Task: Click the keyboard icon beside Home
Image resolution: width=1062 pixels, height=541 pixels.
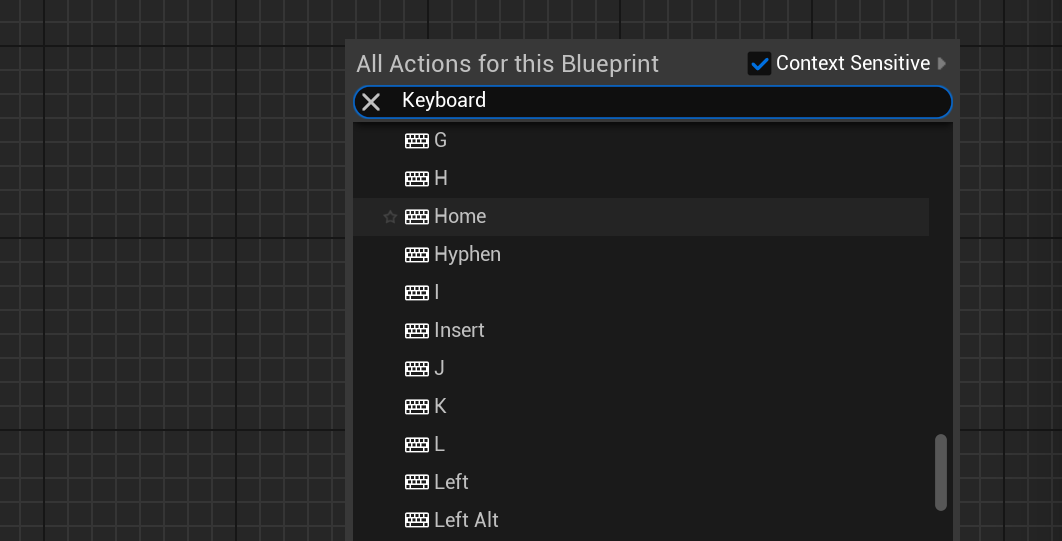Action: point(416,217)
